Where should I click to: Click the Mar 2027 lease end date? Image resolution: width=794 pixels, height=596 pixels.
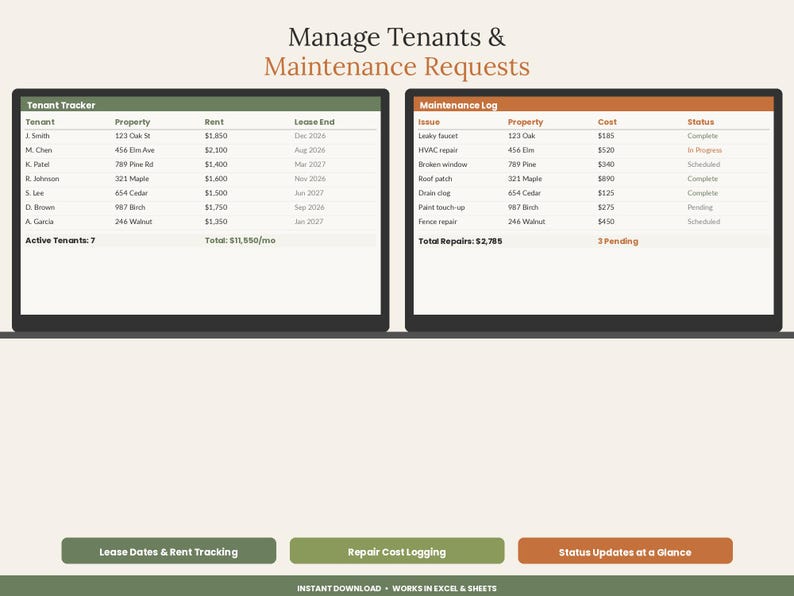point(310,164)
